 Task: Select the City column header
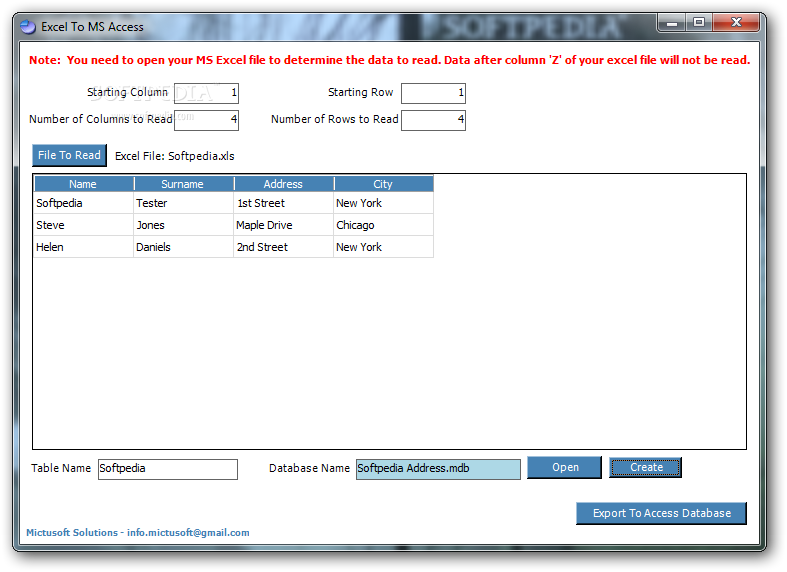pyautogui.click(x=383, y=184)
